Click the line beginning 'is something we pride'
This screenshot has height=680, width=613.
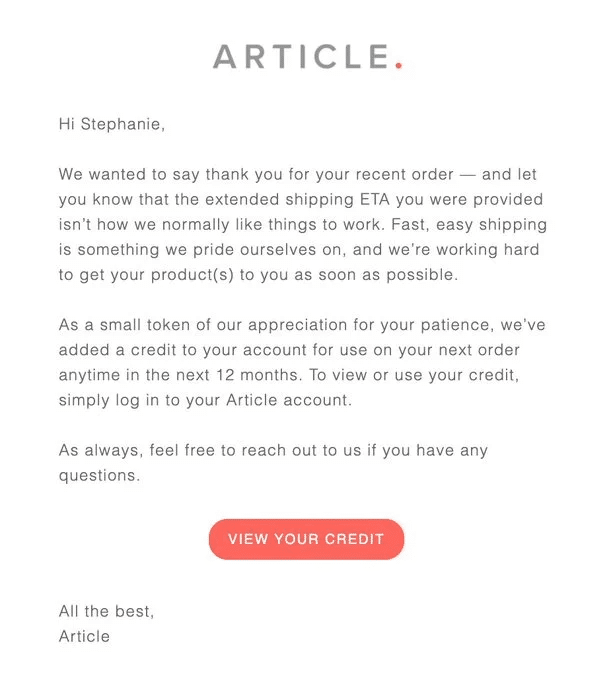tap(299, 250)
